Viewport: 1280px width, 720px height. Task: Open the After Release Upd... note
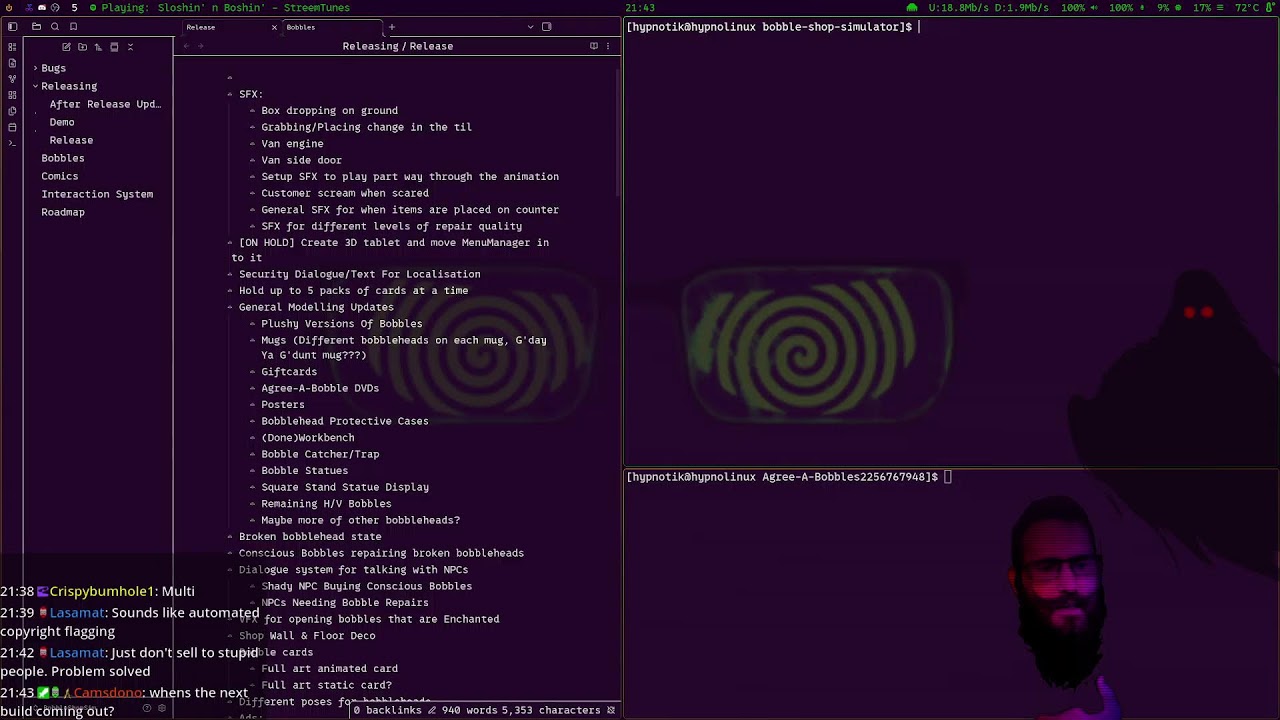105,104
